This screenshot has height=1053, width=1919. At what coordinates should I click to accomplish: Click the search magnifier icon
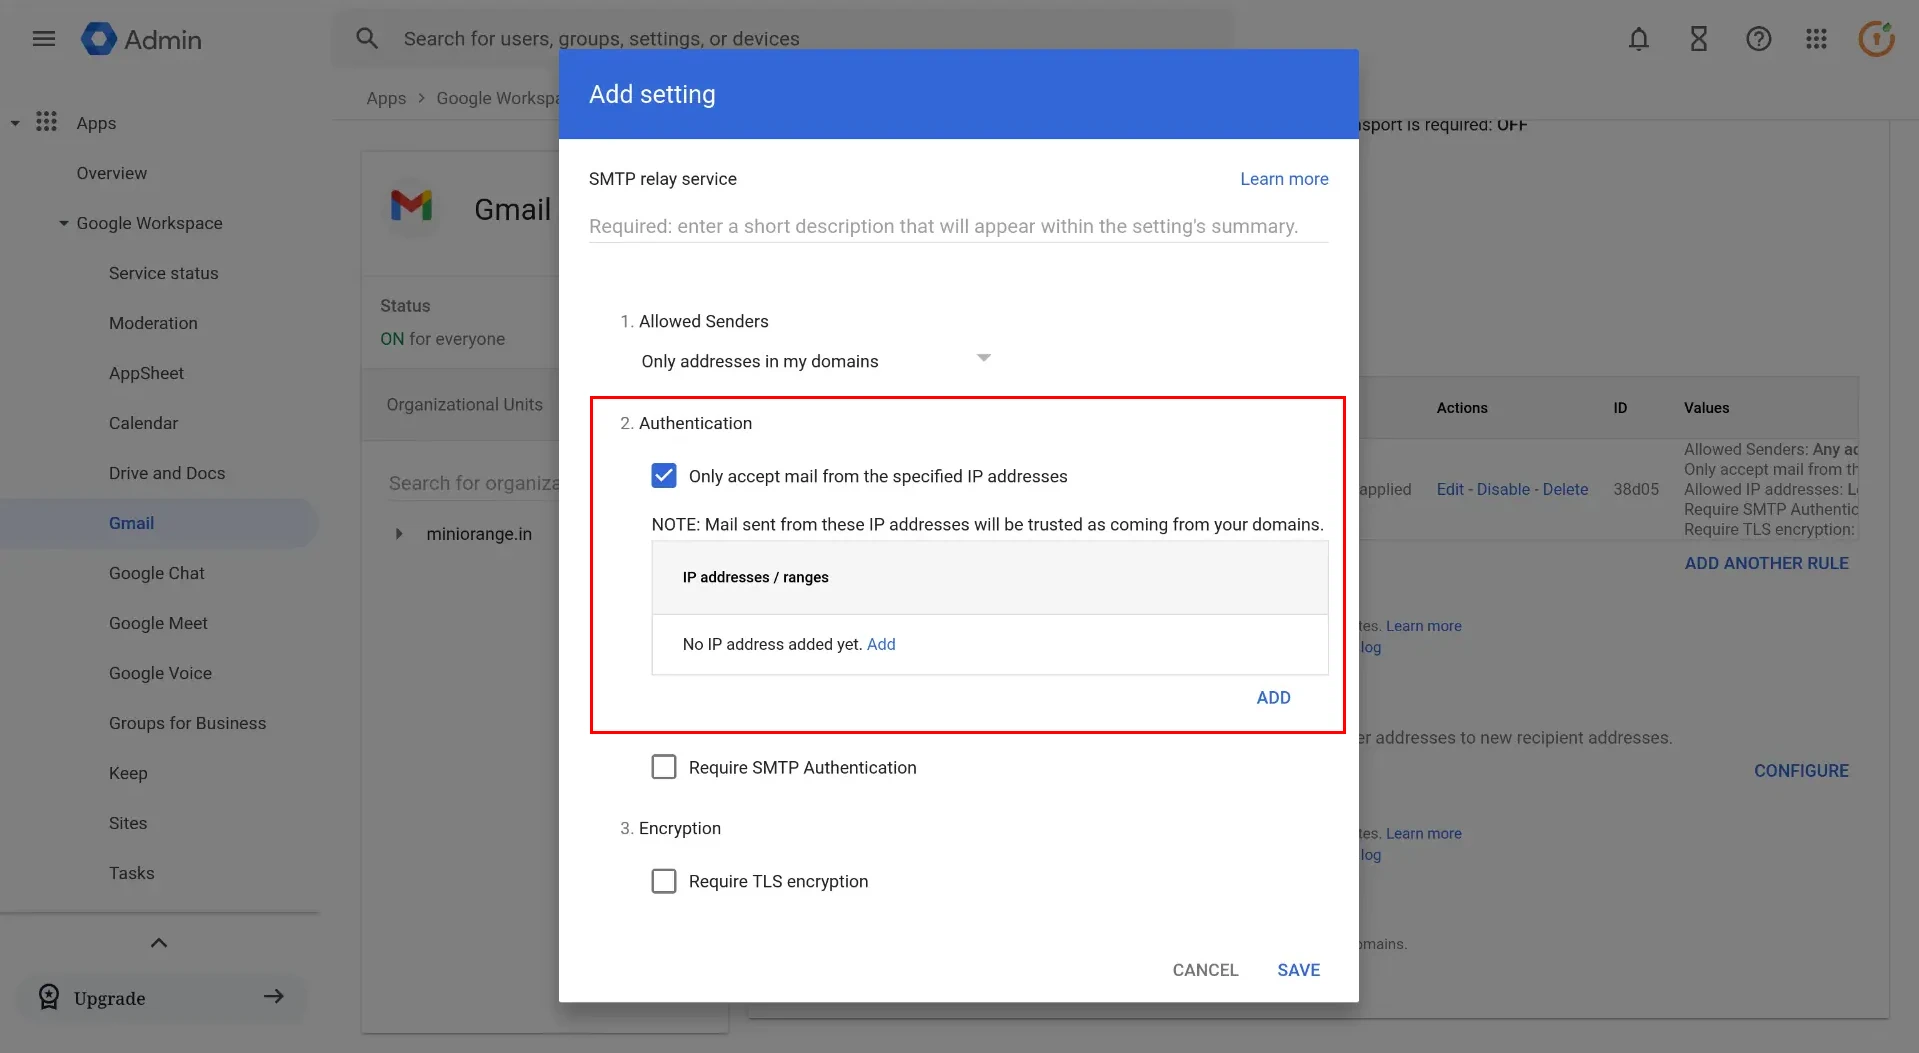click(x=367, y=37)
